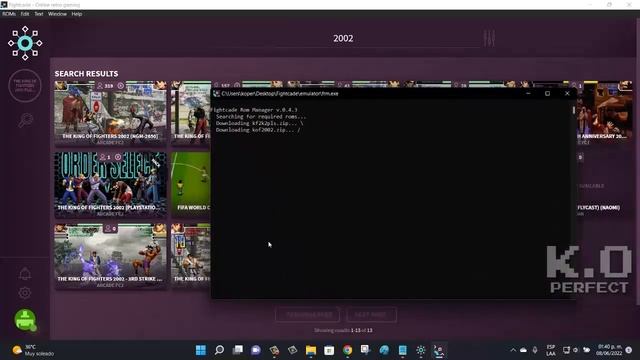The image size is (640, 360).
Task: Click the search field containing 2002
Action: tap(343, 39)
